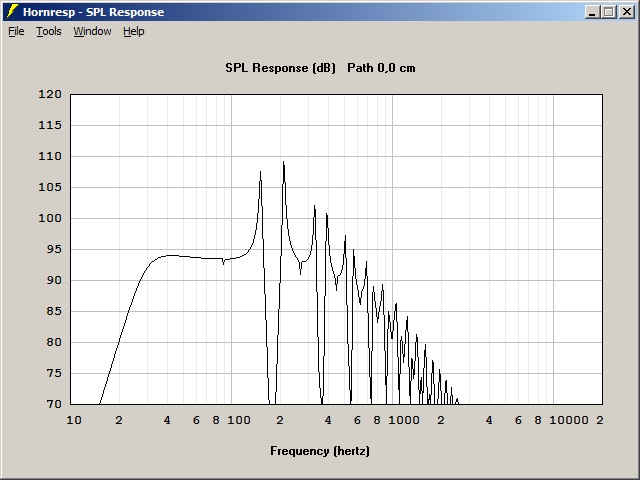Open the File menu
Image resolution: width=640 pixels, height=480 pixels.
pos(16,31)
